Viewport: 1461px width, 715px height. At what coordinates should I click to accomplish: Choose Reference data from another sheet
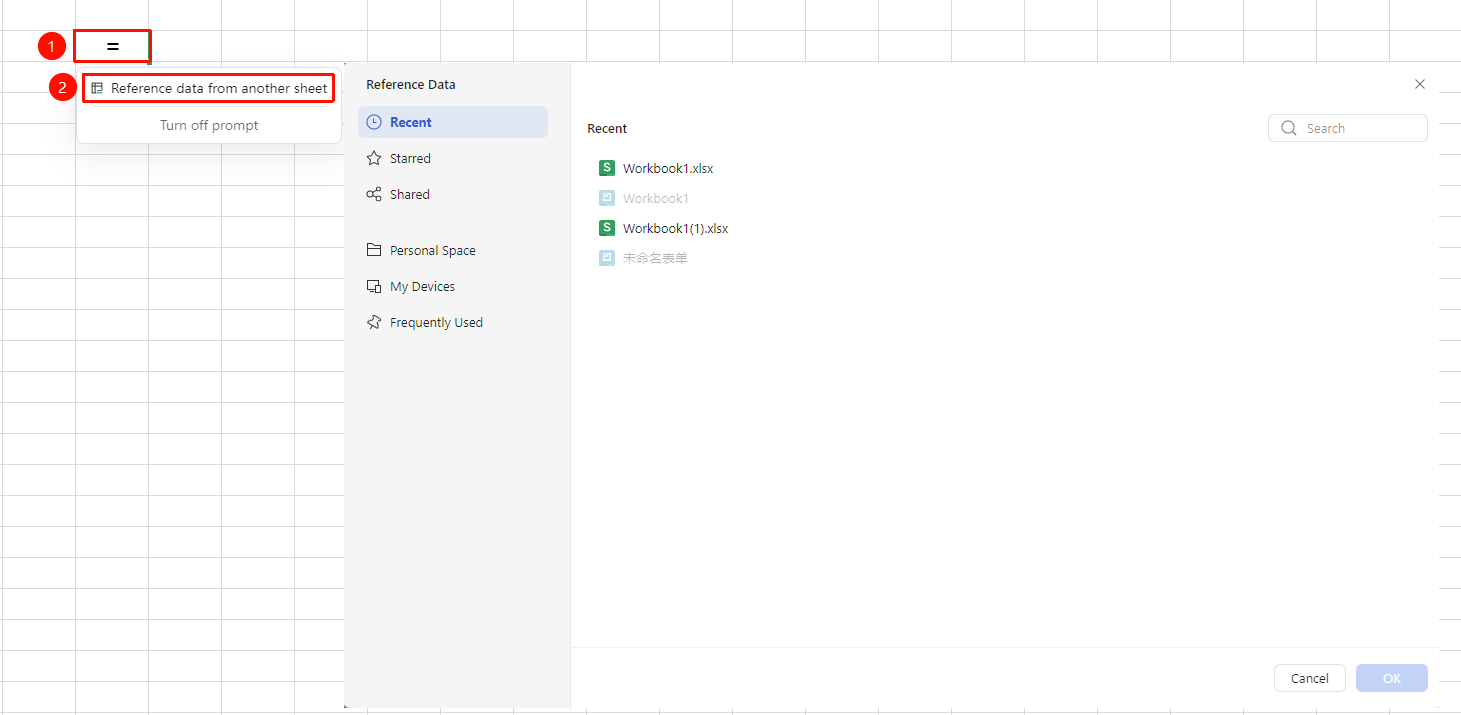click(x=208, y=88)
